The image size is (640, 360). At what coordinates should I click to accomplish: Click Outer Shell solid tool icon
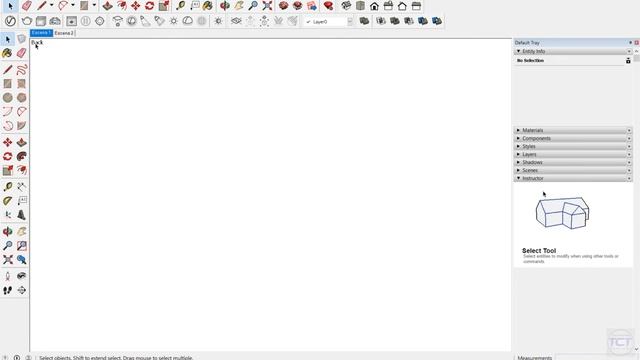click(364, 21)
